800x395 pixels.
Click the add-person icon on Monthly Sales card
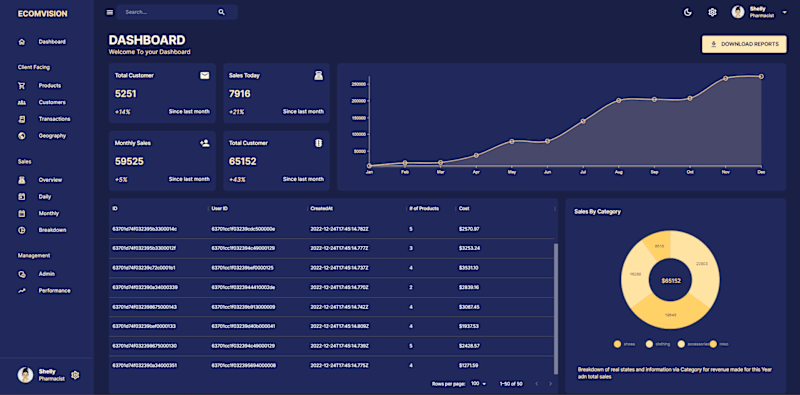pos(205,143)
